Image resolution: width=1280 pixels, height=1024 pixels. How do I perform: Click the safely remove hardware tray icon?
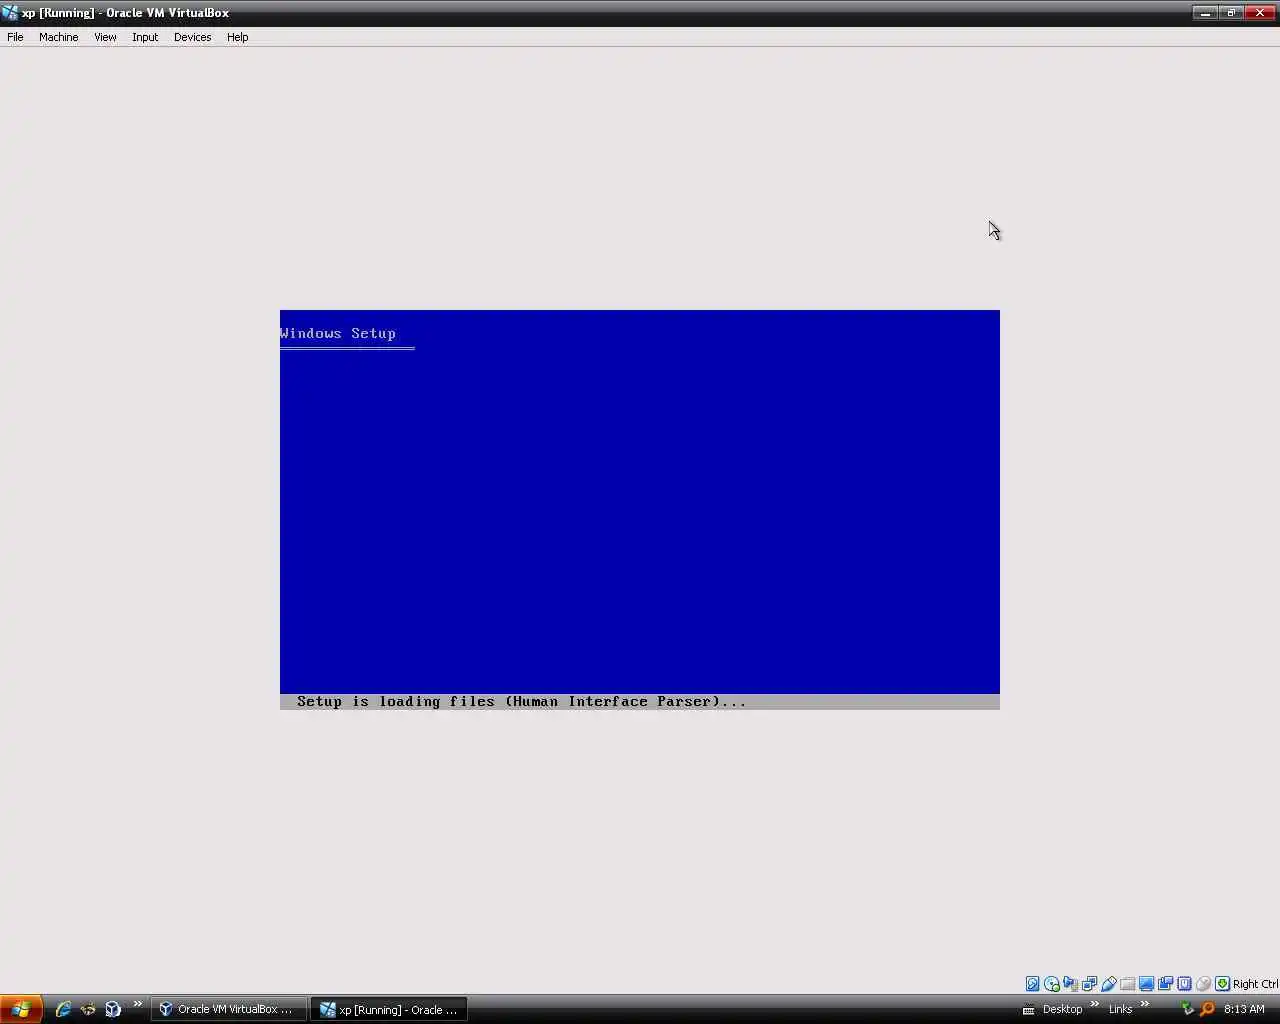coord(1188,1009)
